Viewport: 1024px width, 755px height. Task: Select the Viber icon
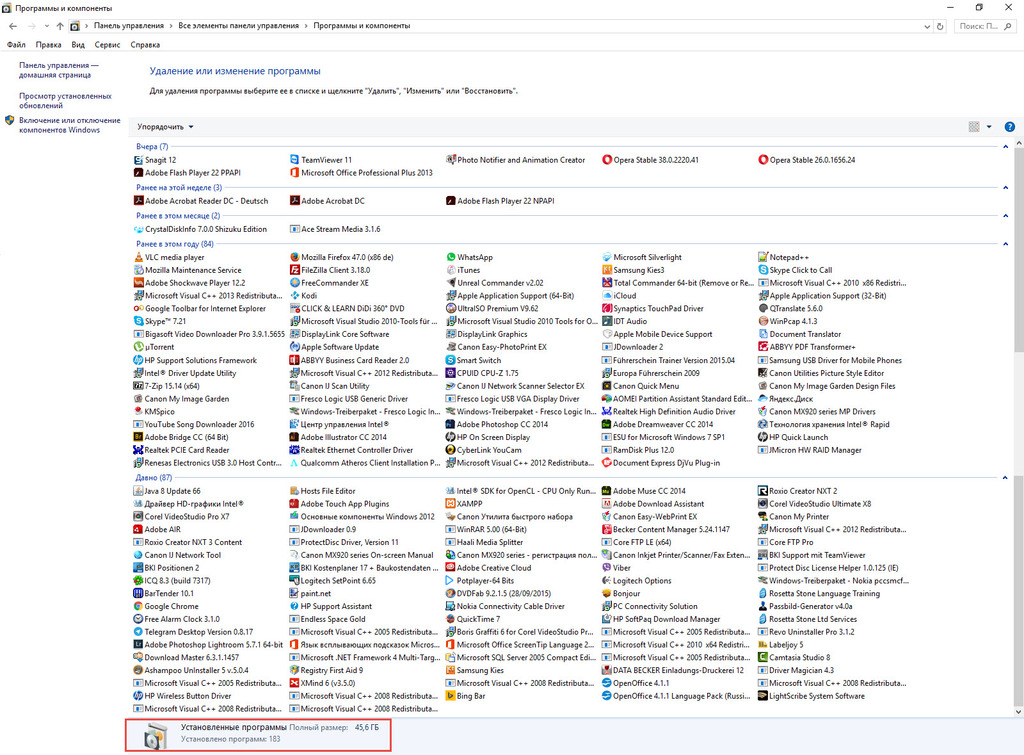(606, 568)
